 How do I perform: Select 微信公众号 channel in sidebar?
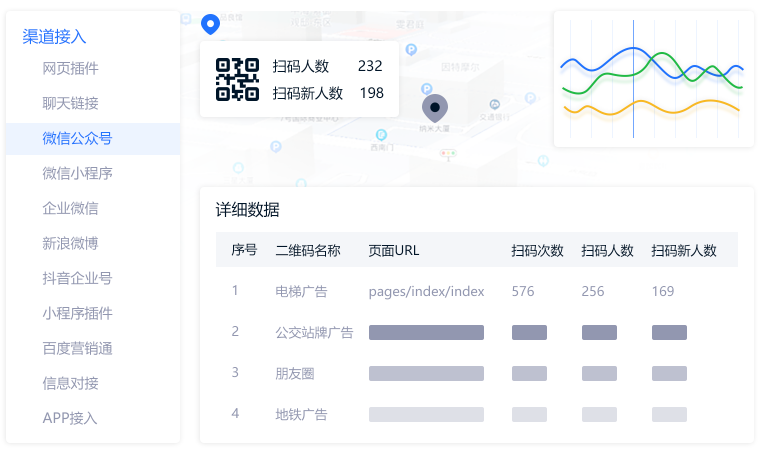pyautogui.click(x=77, y=139)
